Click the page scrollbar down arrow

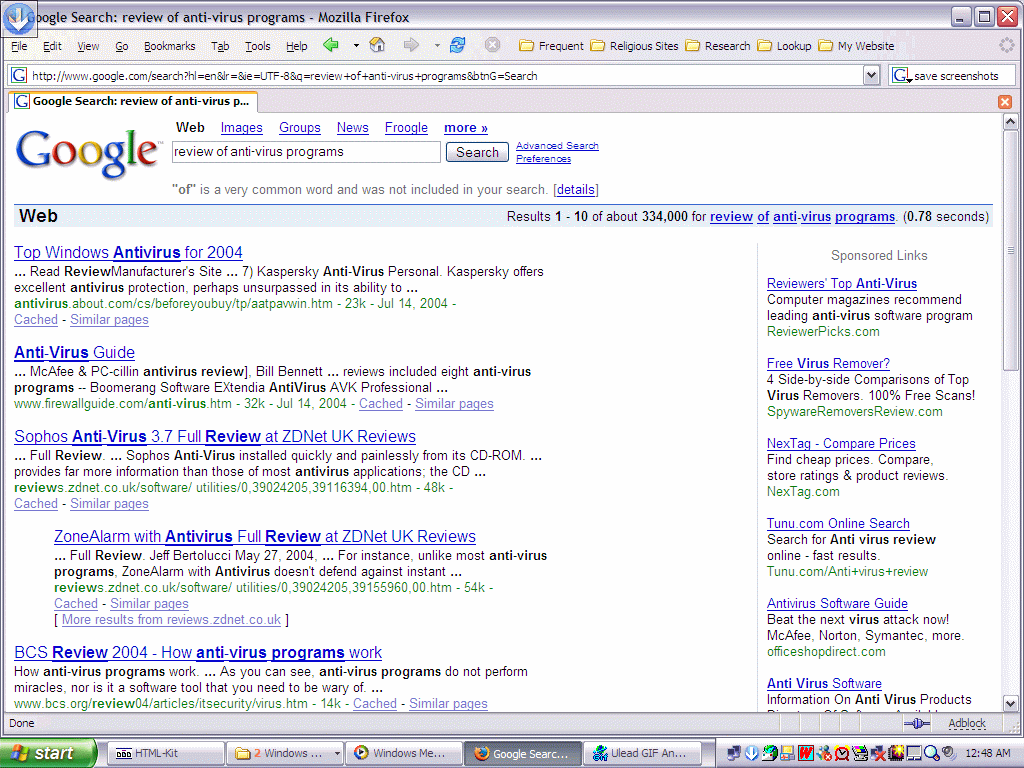click(x=1010, y=704)
